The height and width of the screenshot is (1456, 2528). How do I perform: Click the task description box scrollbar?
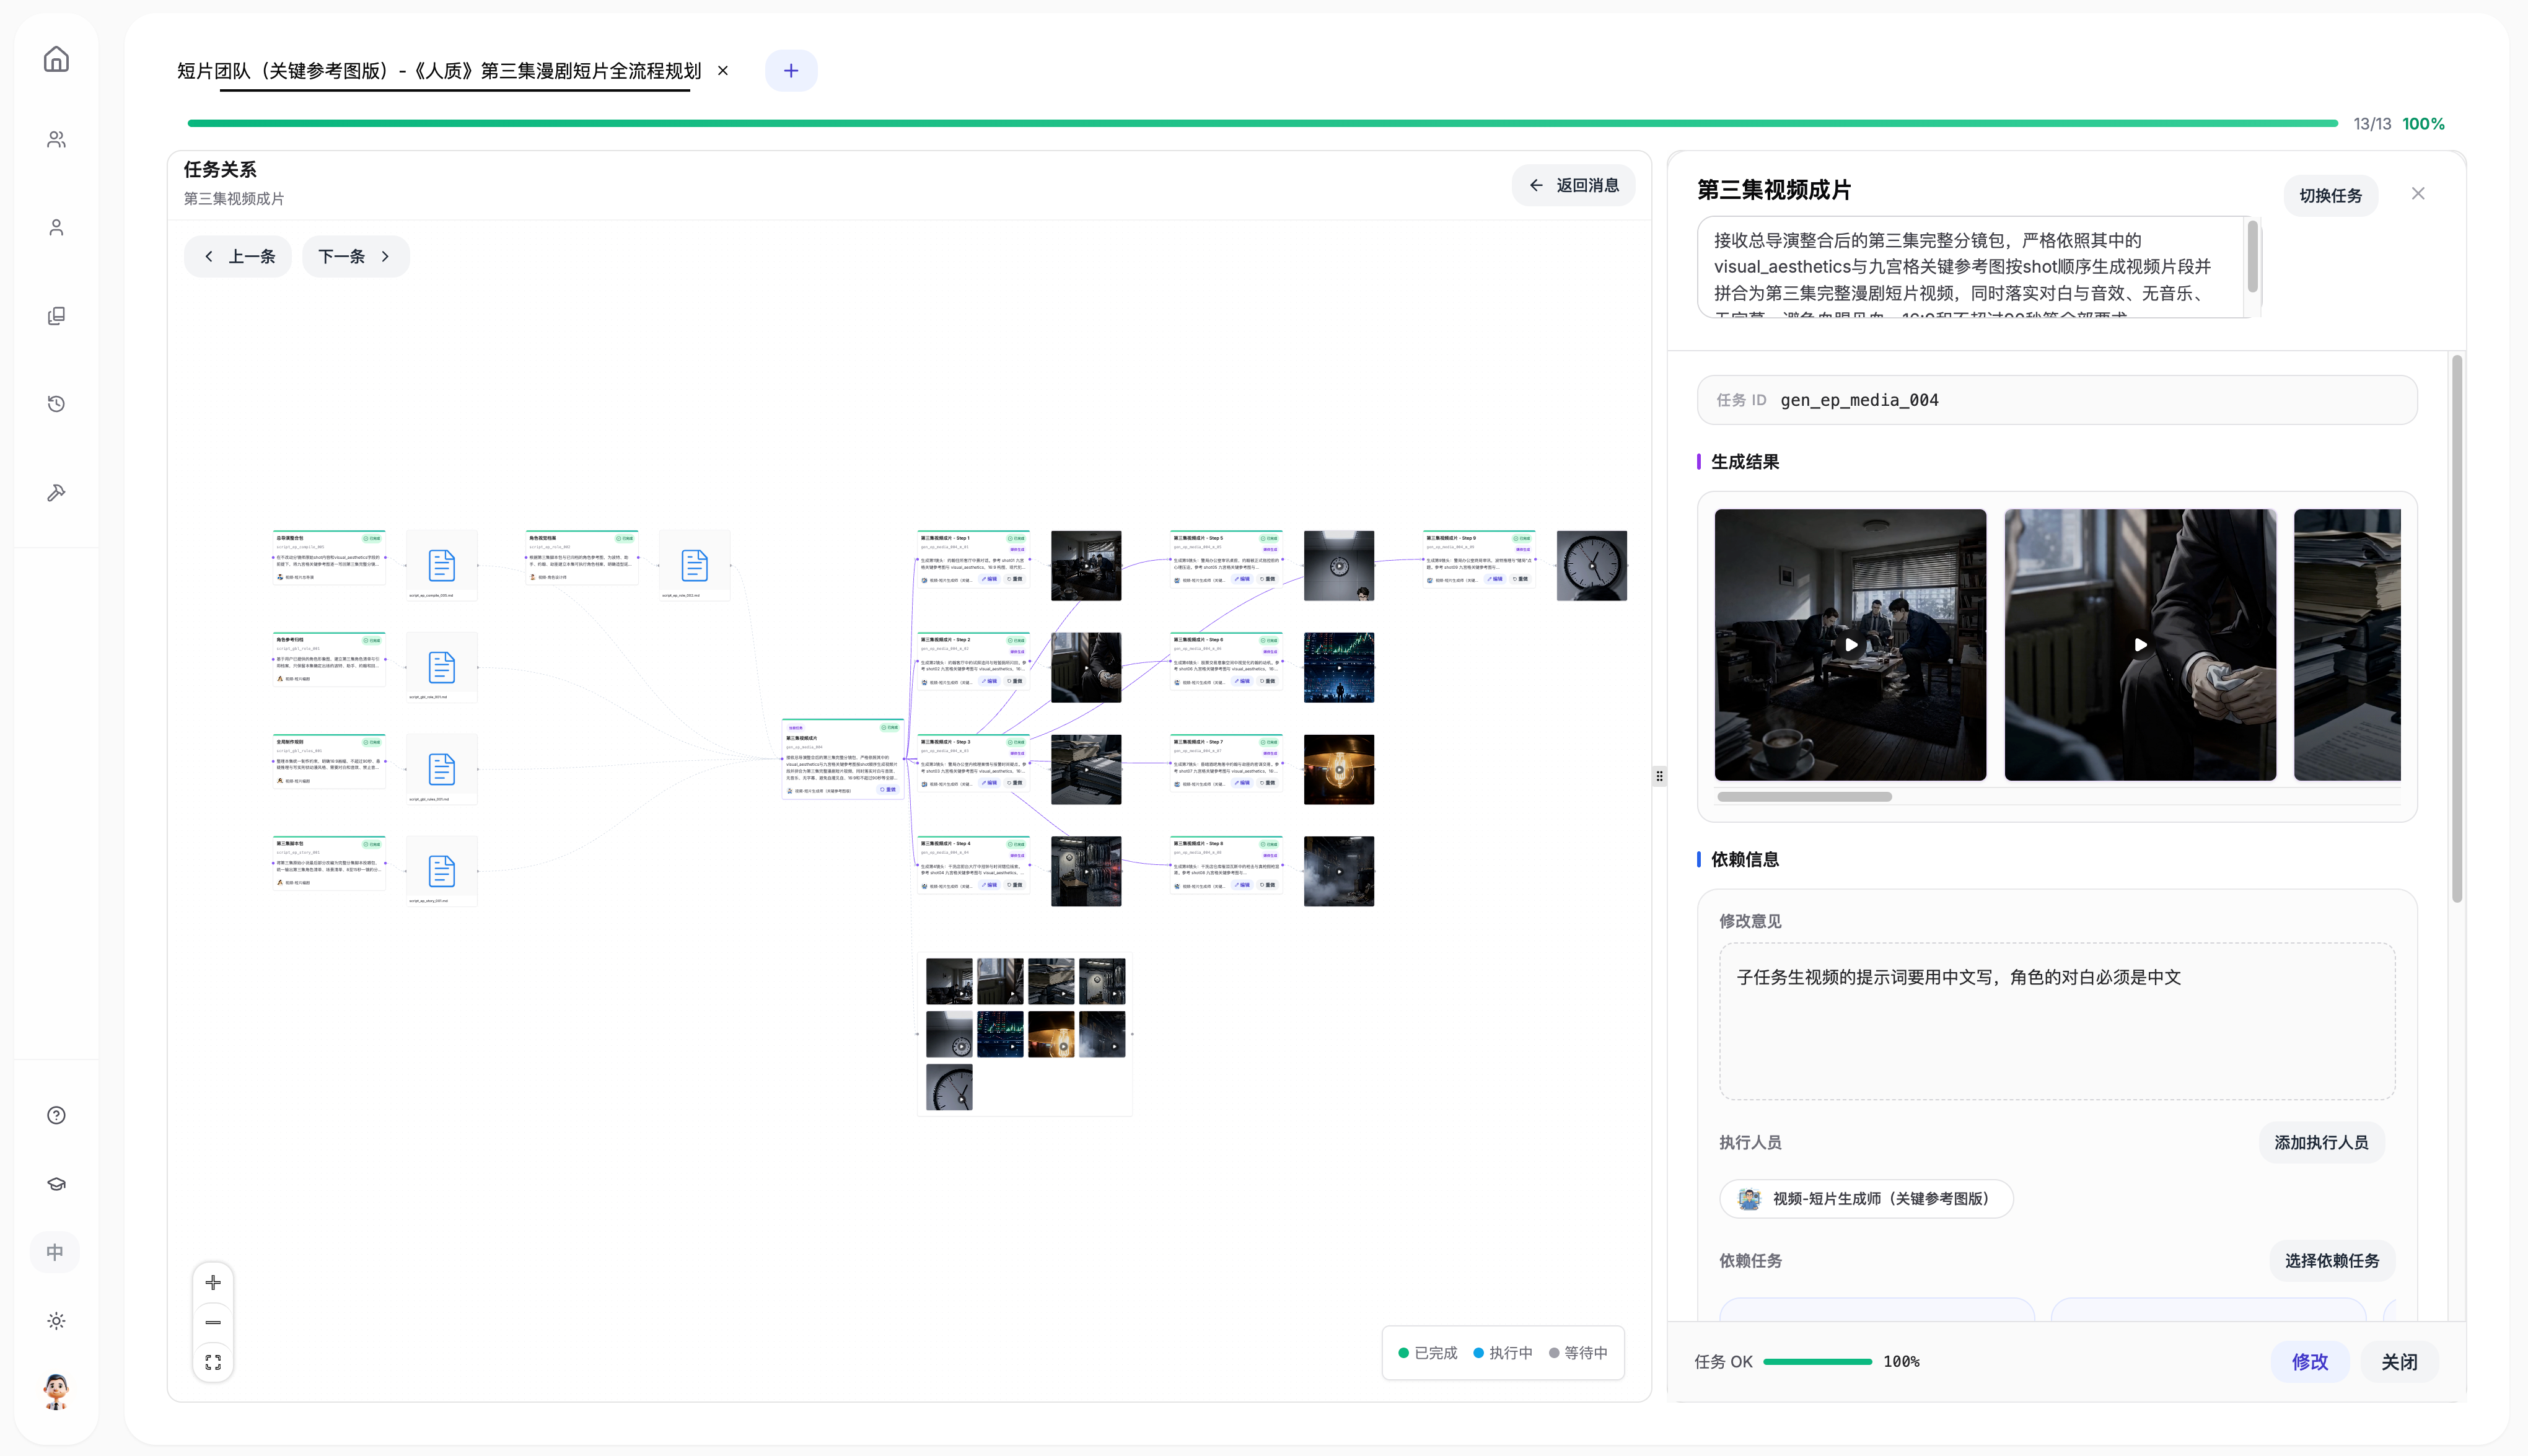(2252, 256)
